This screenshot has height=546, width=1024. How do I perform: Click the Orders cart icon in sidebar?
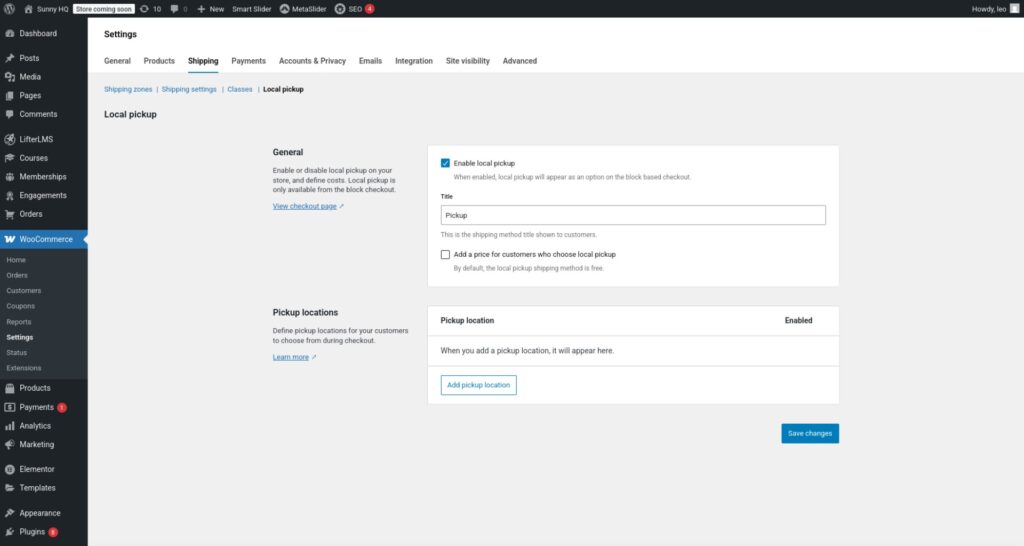coord(10,214)
